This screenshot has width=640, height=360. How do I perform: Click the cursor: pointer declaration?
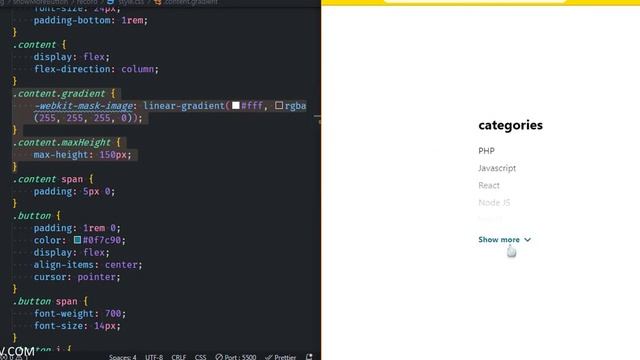click(x=77, y=277)
